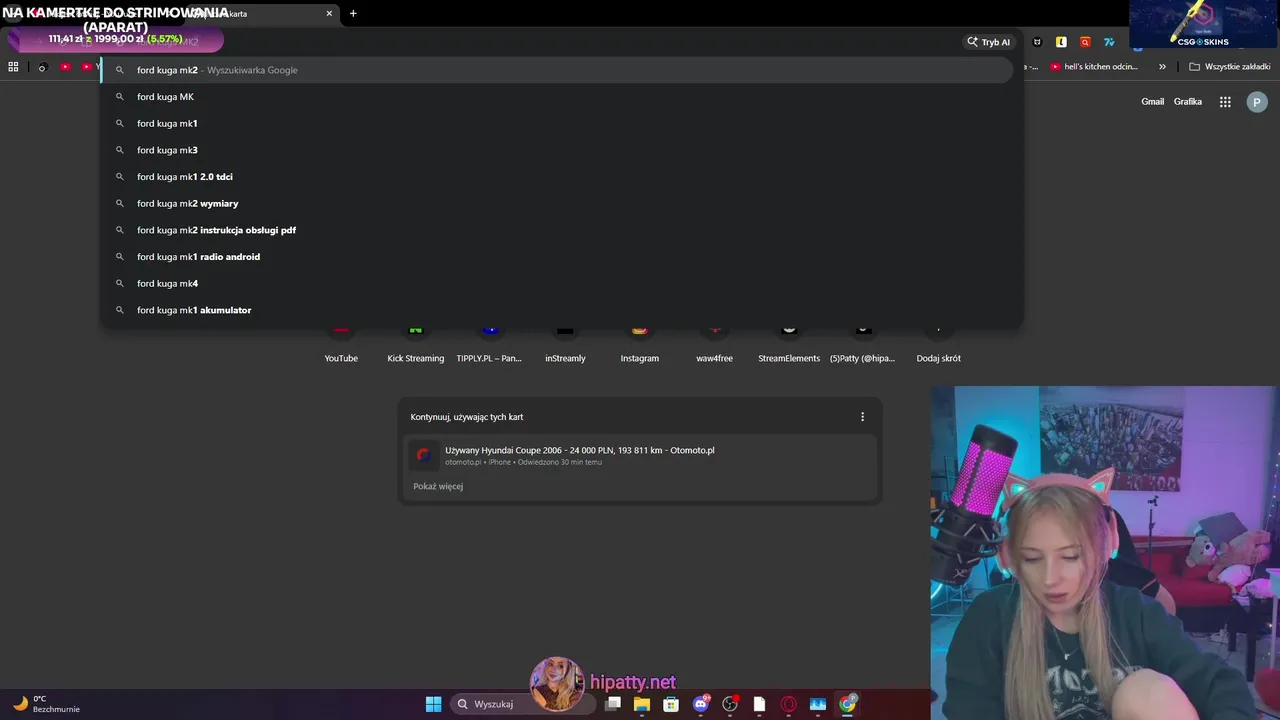
Task: Open the Instagram shortcut tile
Action: [x=640, y=345]
